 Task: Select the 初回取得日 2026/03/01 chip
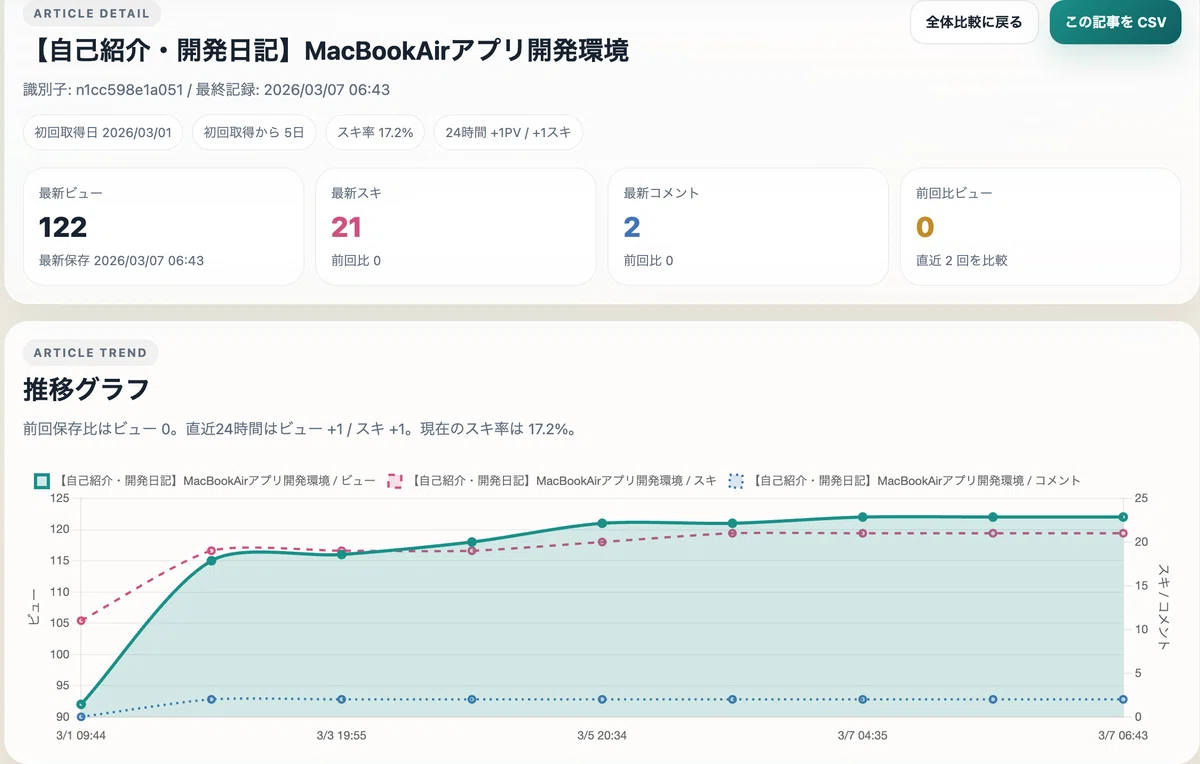(x=103, y=132)
